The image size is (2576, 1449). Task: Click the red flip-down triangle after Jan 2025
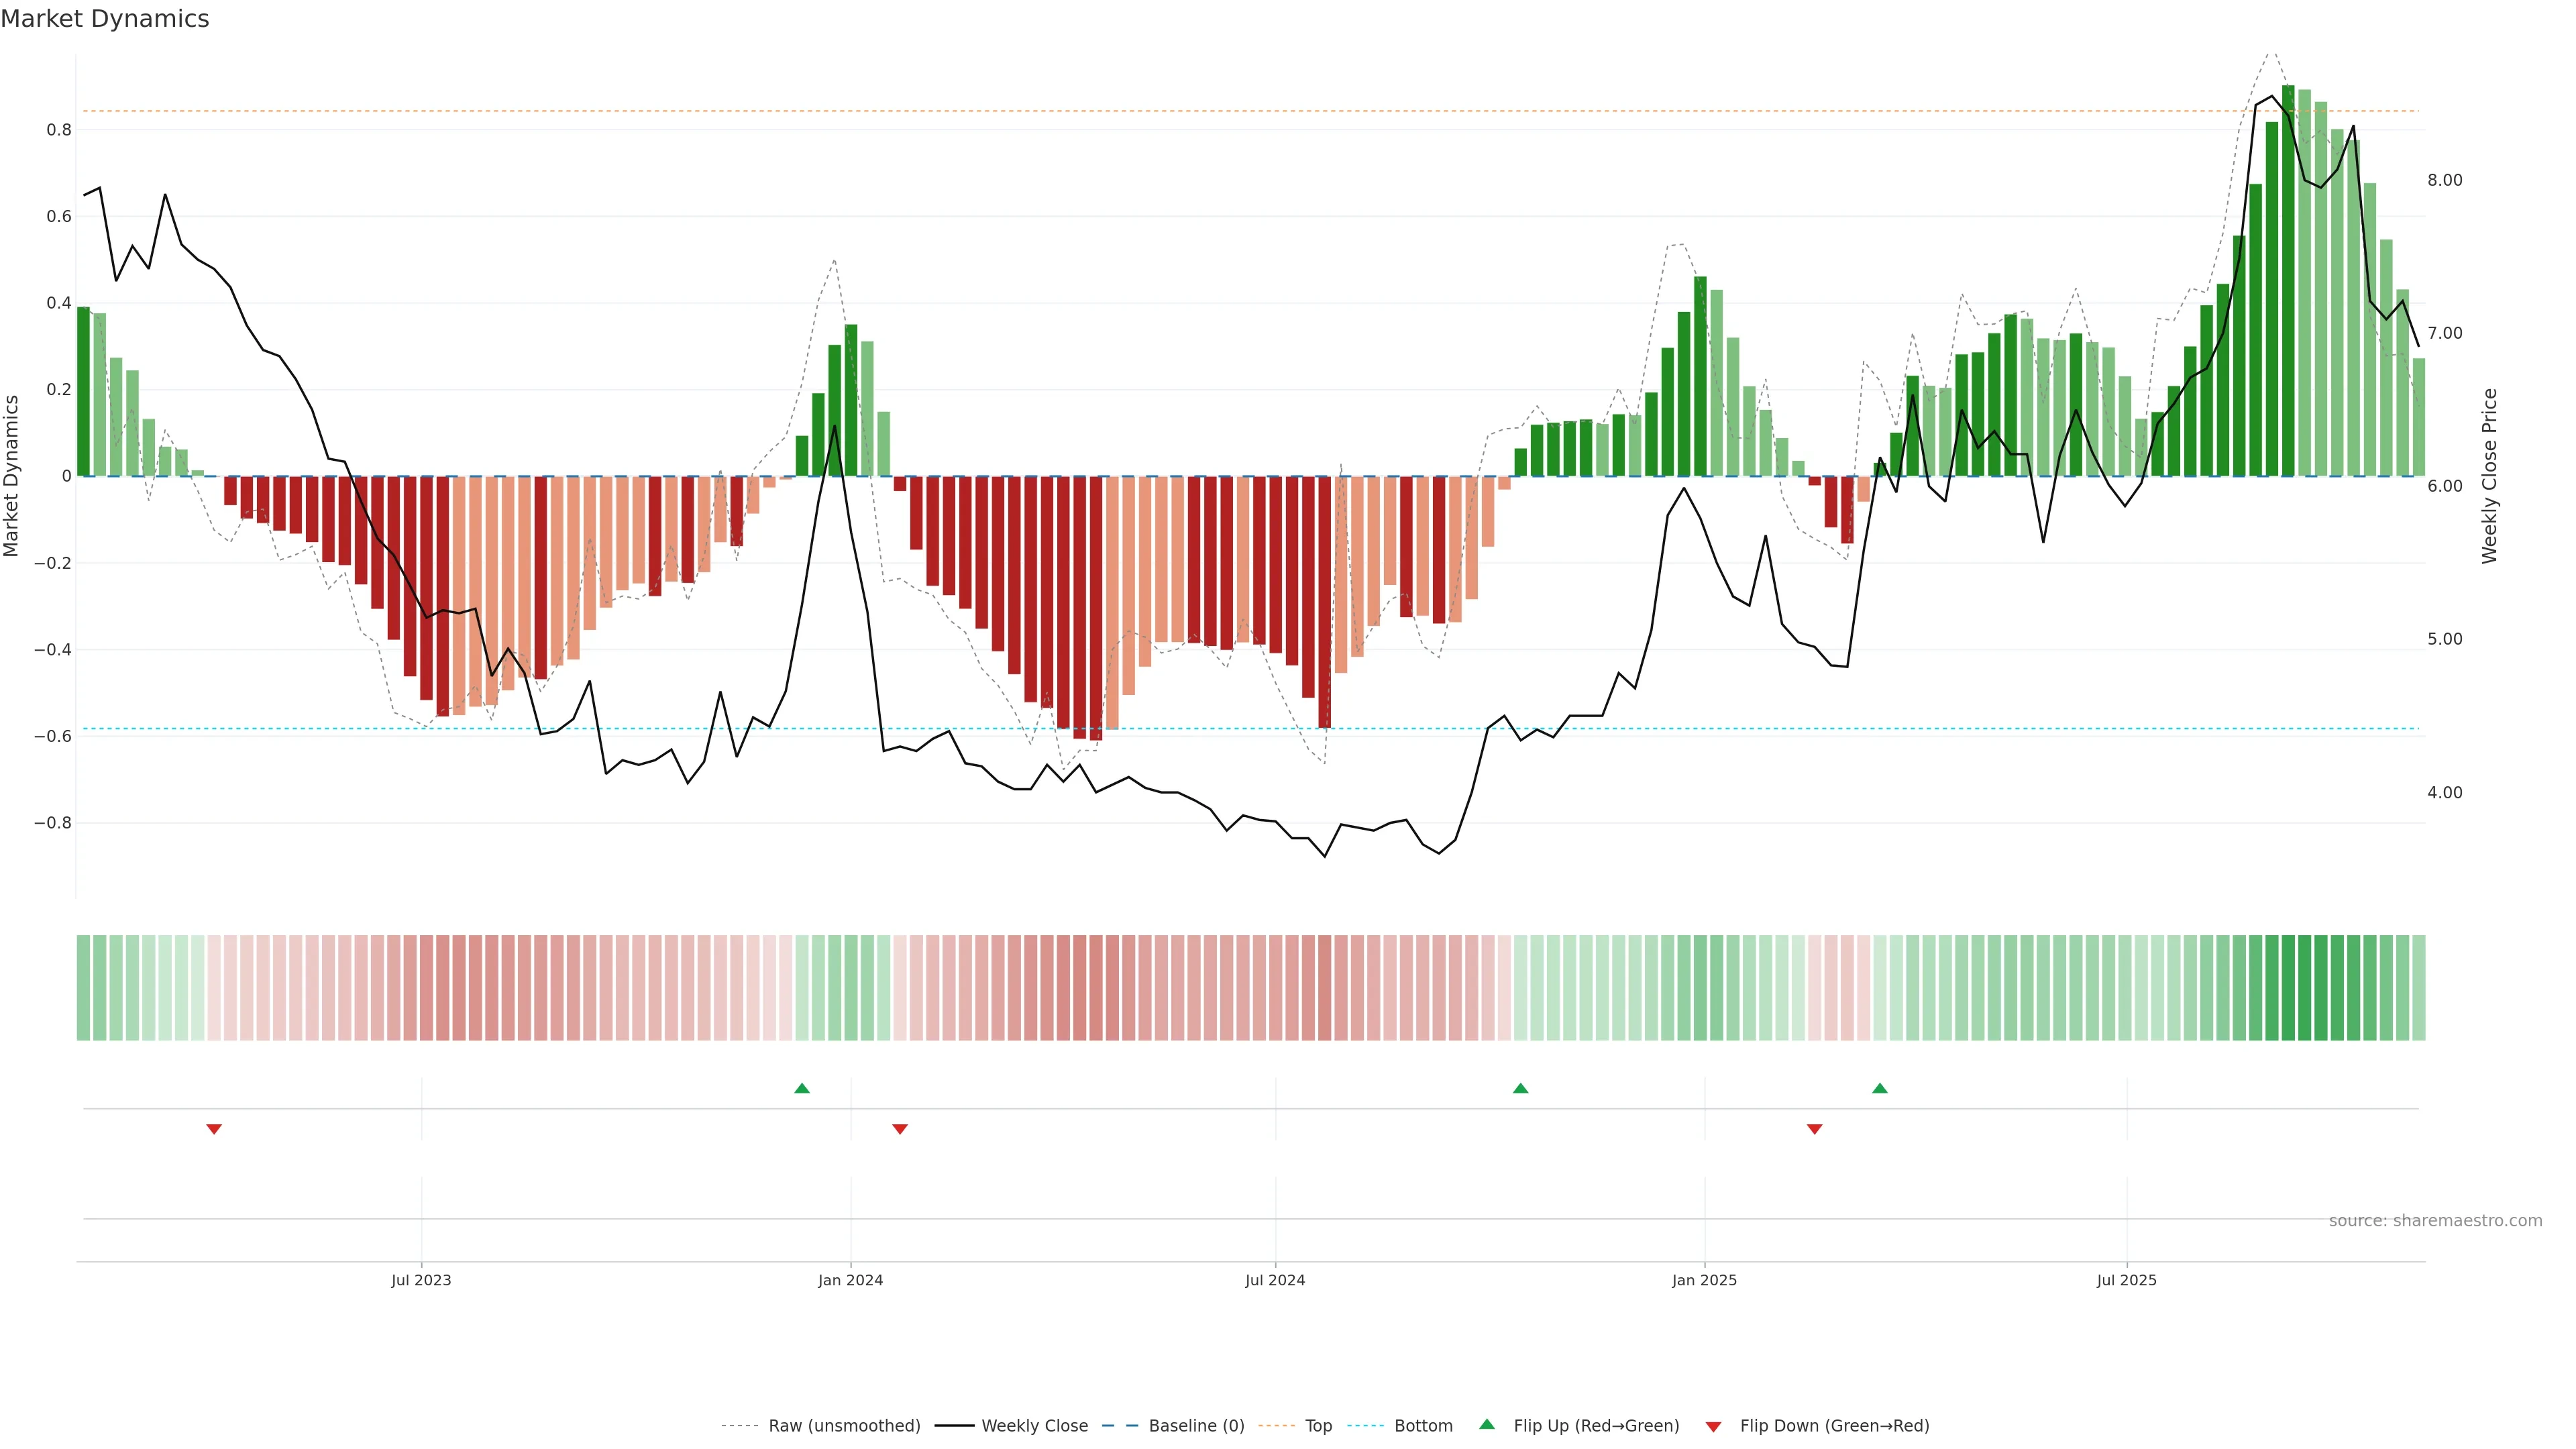click(1815, 1129)
